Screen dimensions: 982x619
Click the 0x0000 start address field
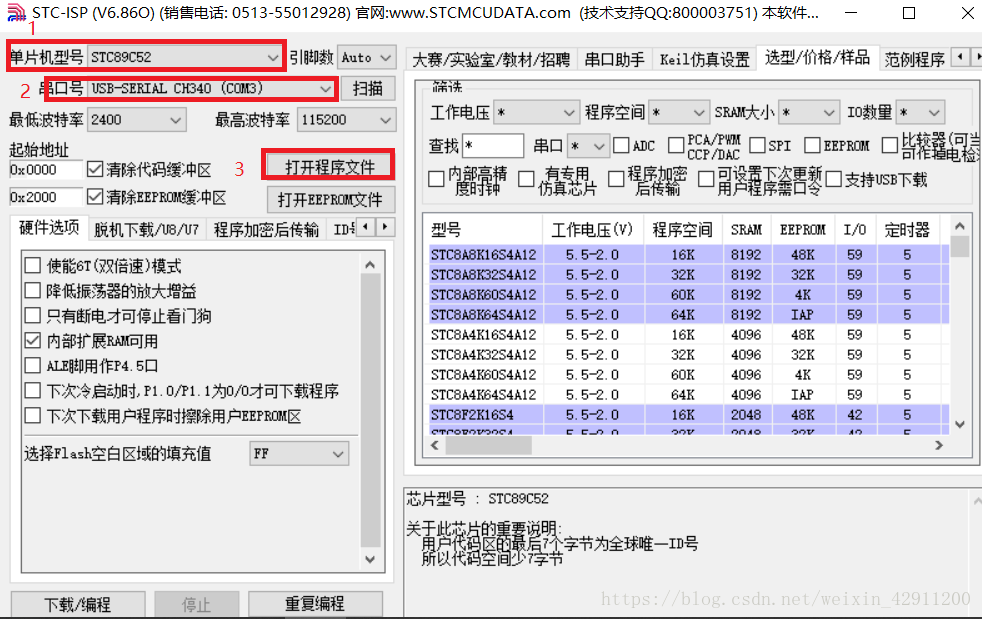tap(46, 170)
